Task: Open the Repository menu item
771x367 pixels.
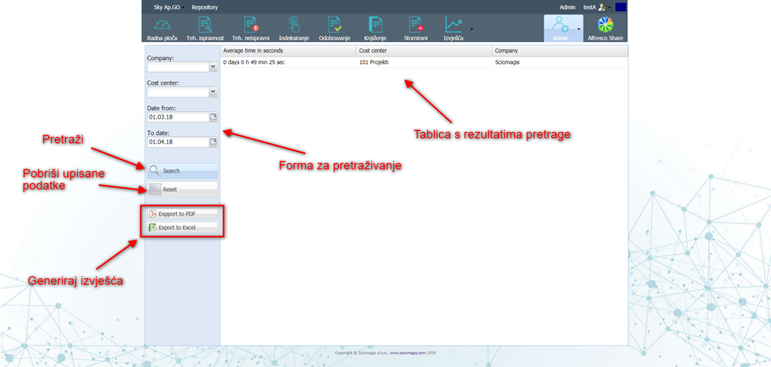Action: click(x=205, y=7)
